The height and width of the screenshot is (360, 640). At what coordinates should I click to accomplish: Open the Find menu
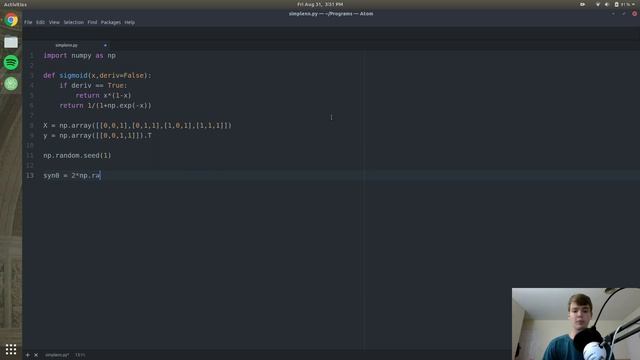click(x=92, y=22)
